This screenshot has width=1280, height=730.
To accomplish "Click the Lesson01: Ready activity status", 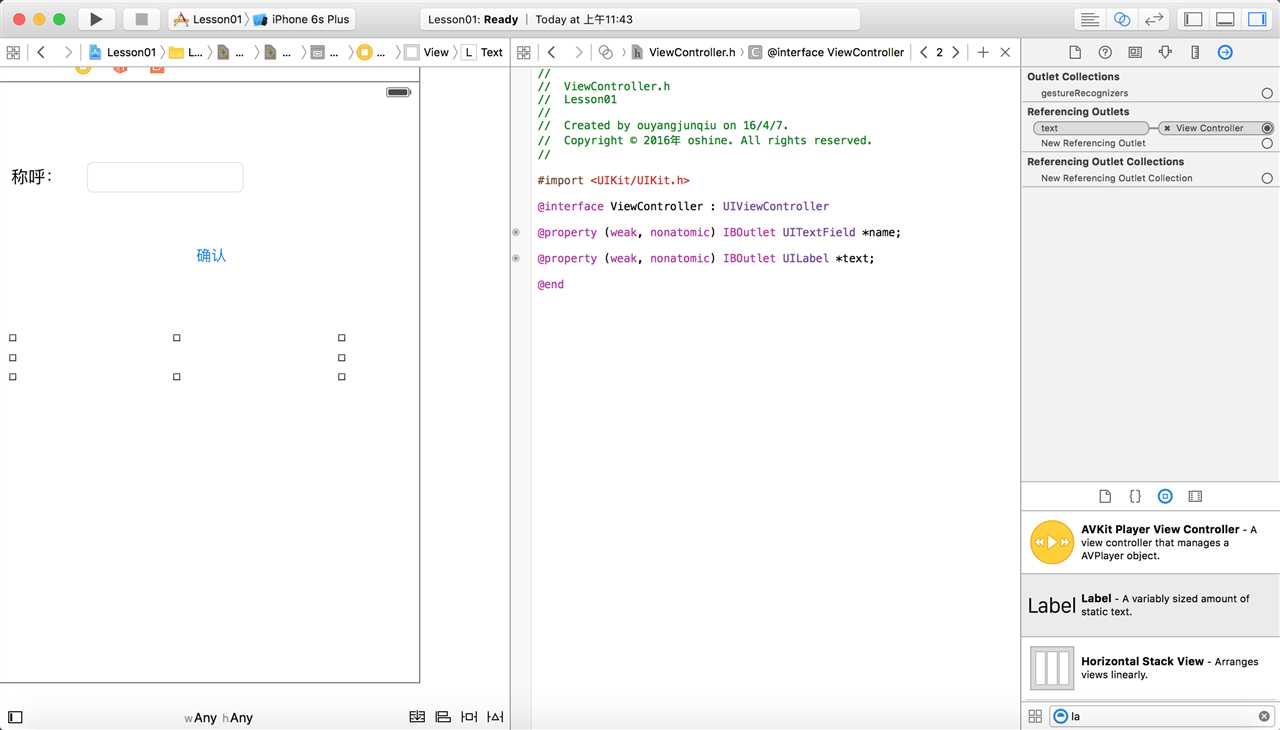I will tap(473, 19).
